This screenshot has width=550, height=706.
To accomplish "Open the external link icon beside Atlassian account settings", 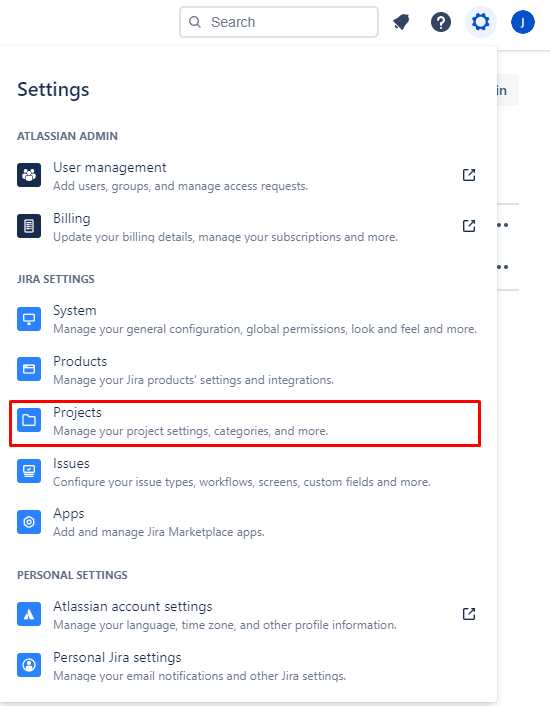I will click(469, 614).
